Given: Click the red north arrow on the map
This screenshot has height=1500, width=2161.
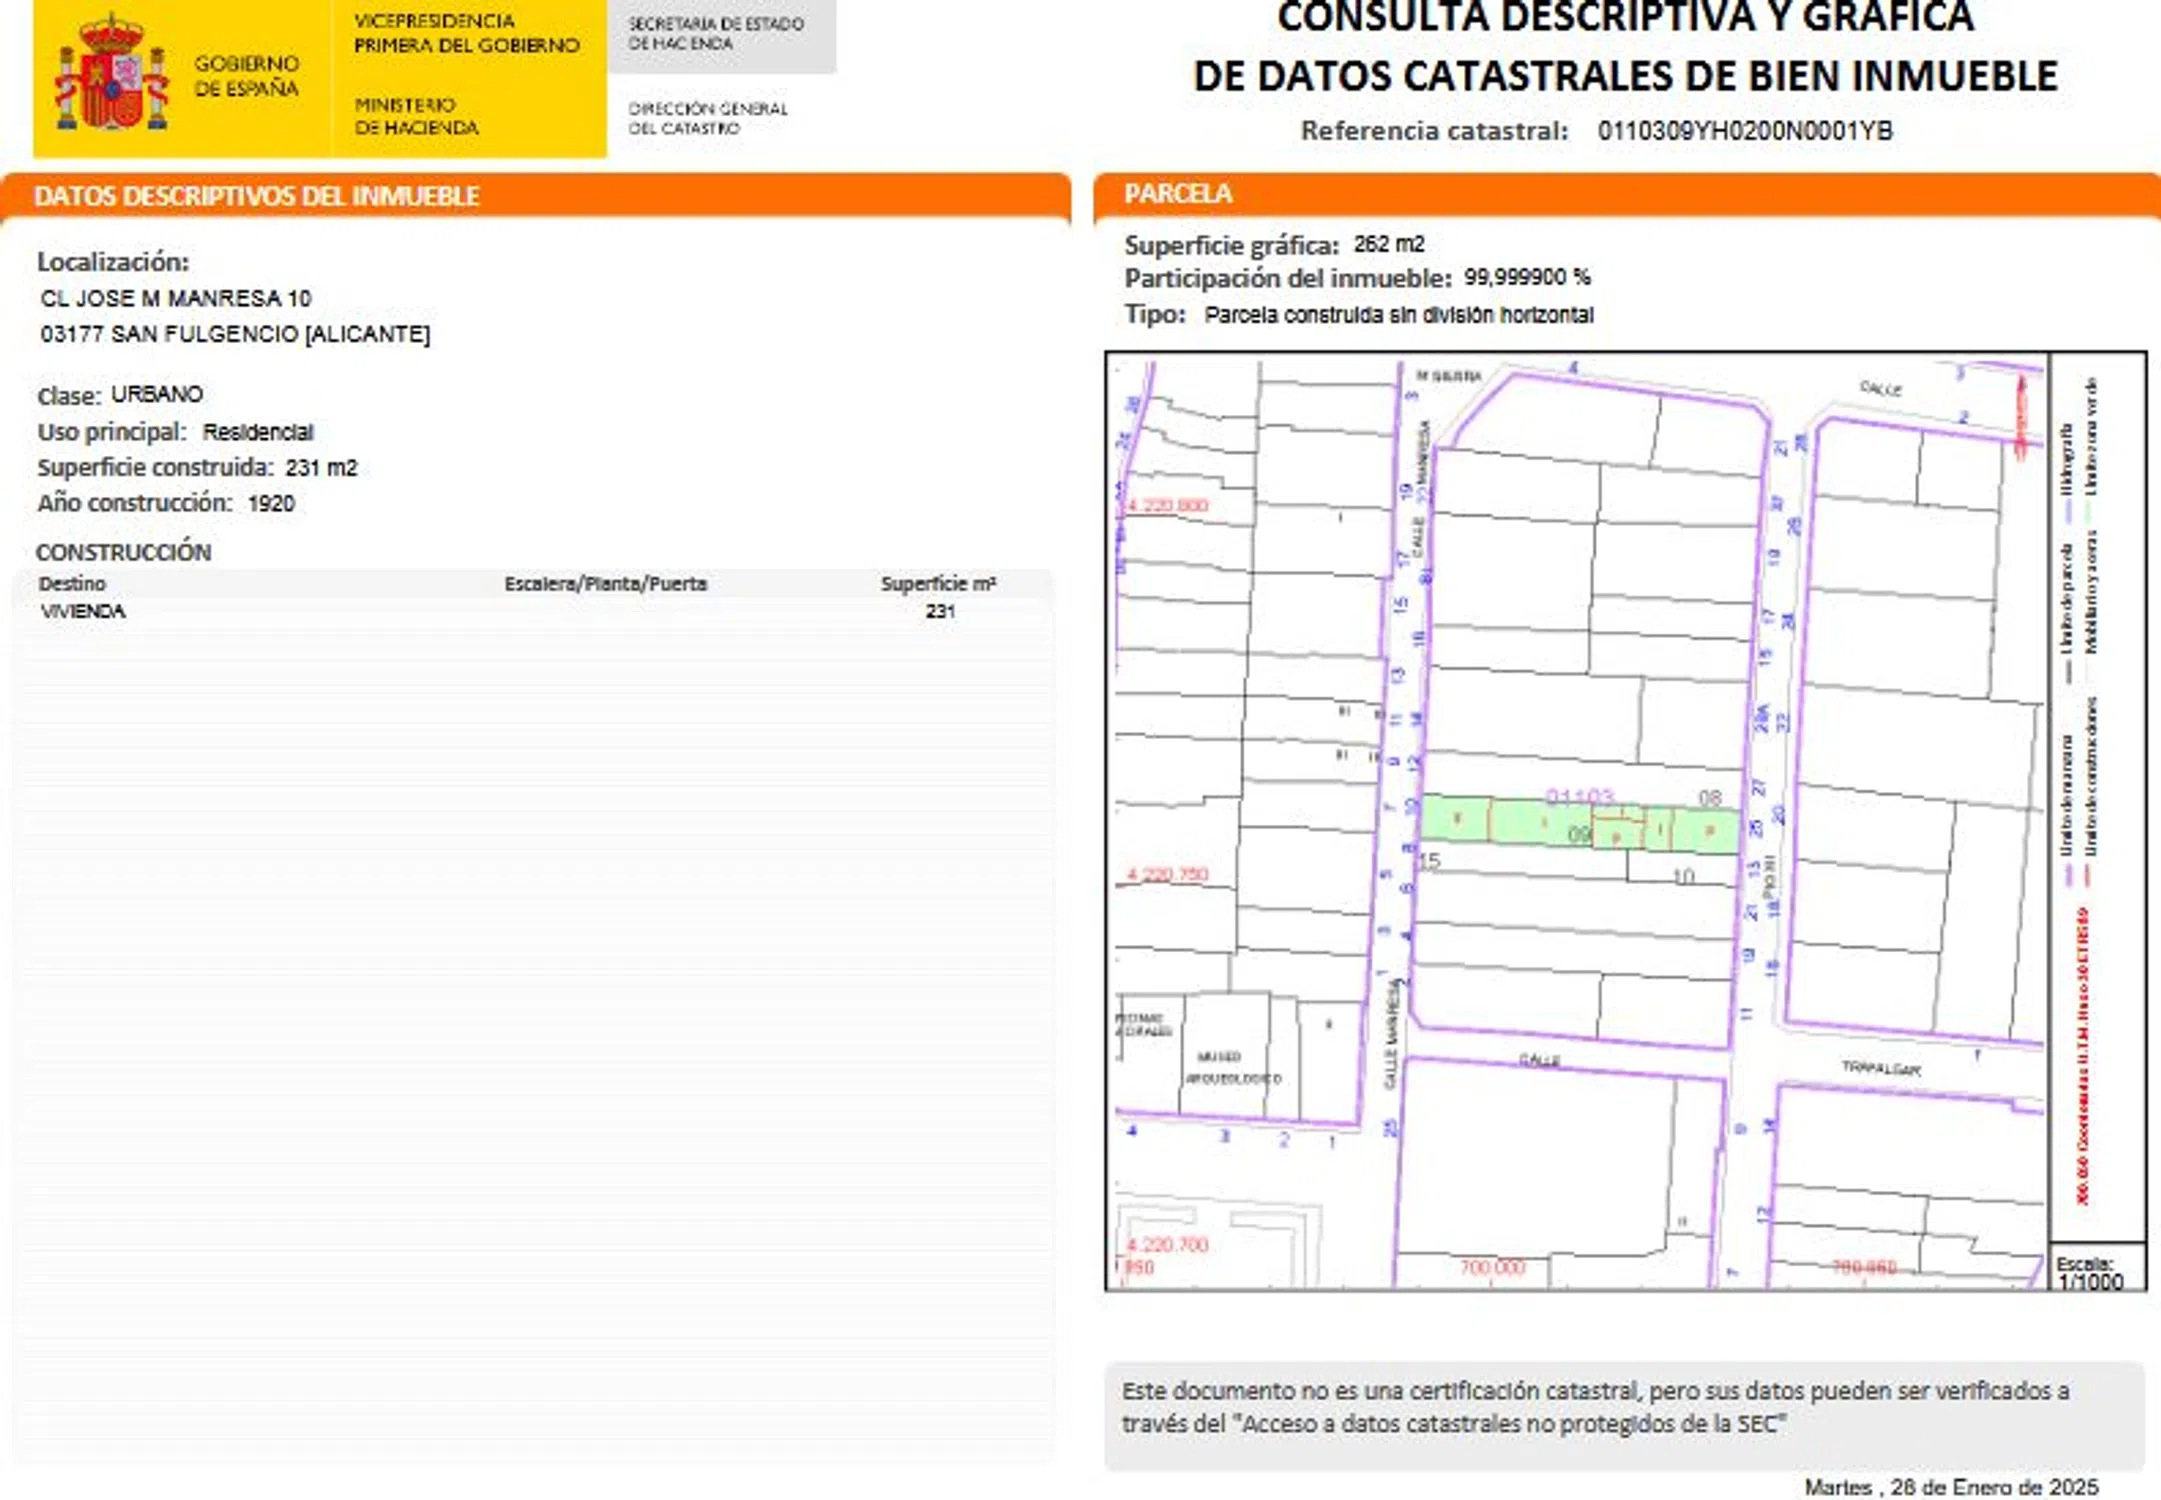Looking at the screenshot, I should pos(2020,413).
